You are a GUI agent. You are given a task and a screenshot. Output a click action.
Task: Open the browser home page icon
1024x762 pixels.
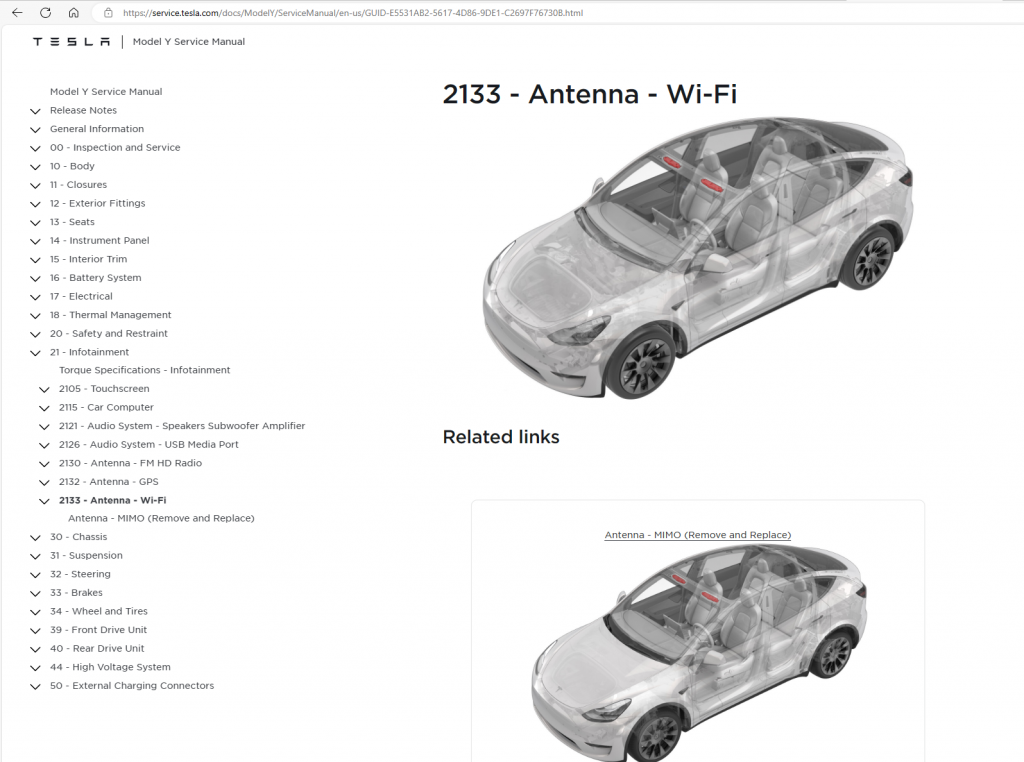pos(74,12)
